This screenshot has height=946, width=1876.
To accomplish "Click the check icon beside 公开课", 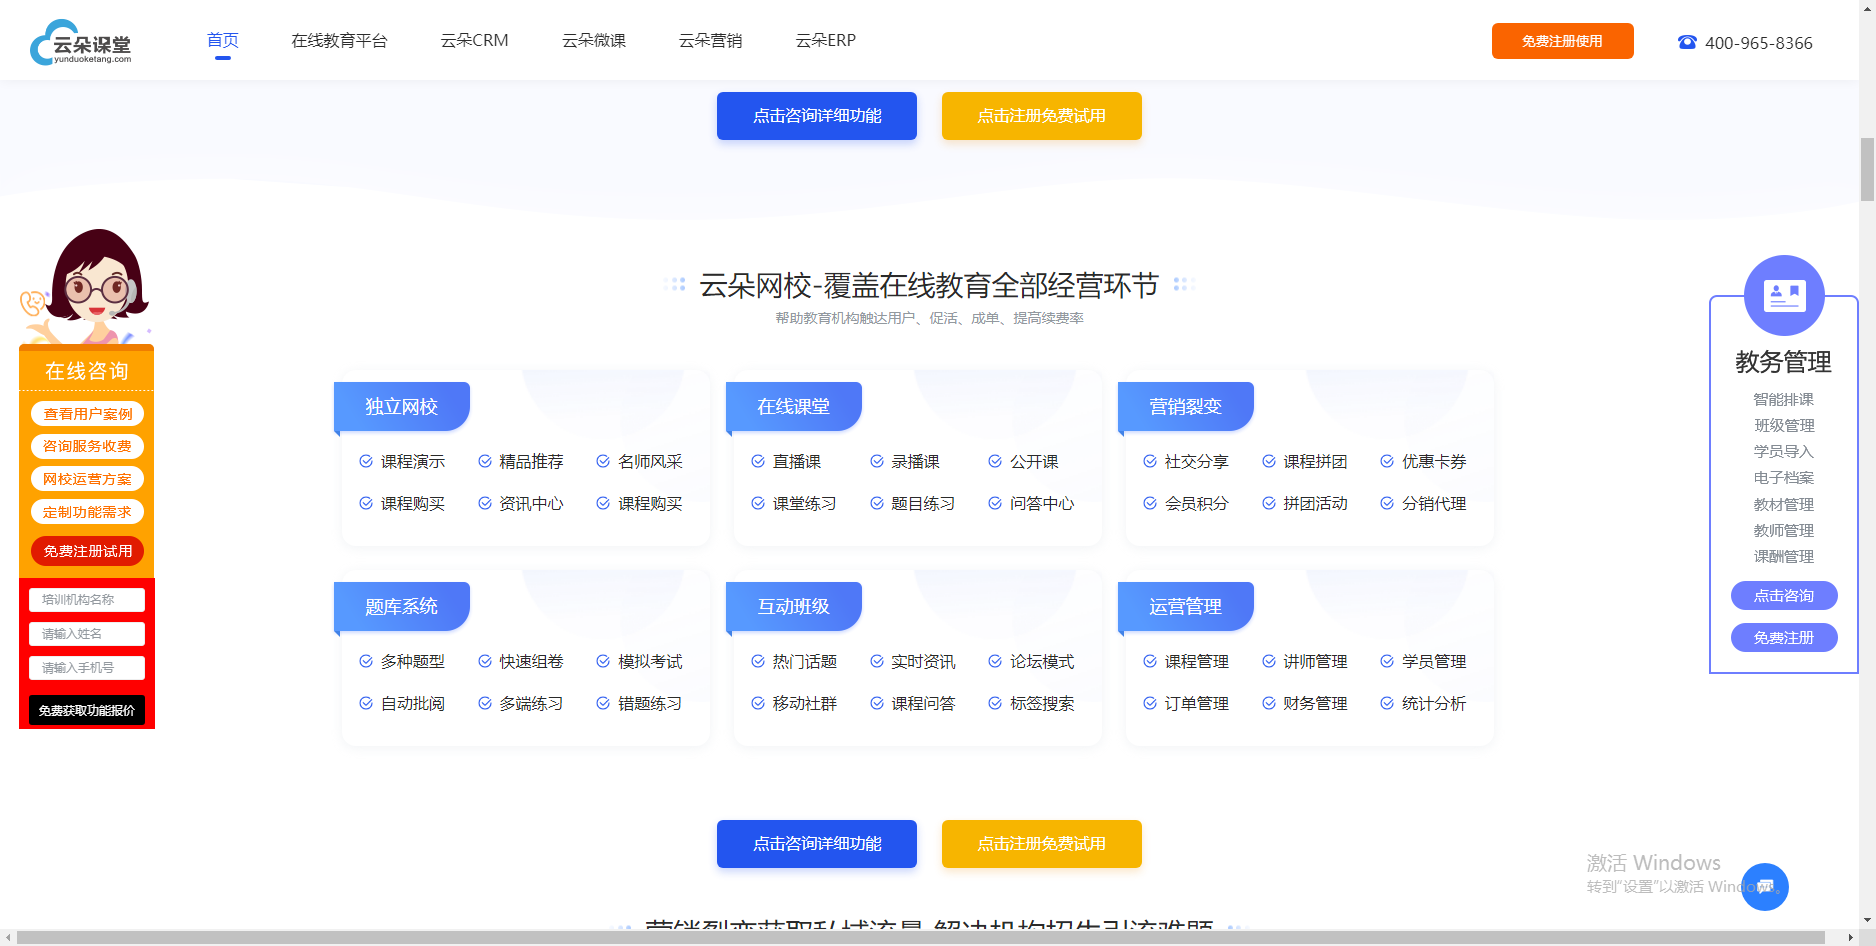I will pyautogui.click(x=995, y=461).
